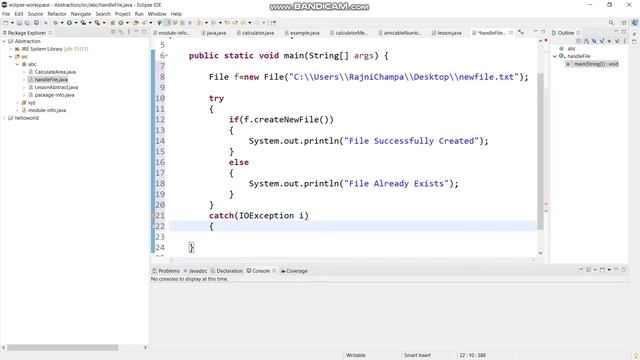This screenshot has width=640, height=360.
Task: Minimize the editor area
Action: click(x=535, y=32)
